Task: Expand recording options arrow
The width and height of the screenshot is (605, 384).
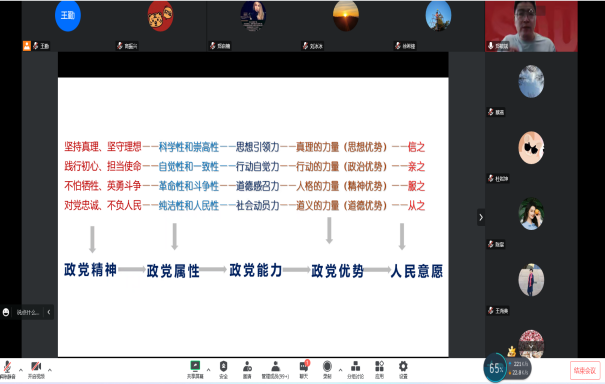Action: (x=340, y=370)
